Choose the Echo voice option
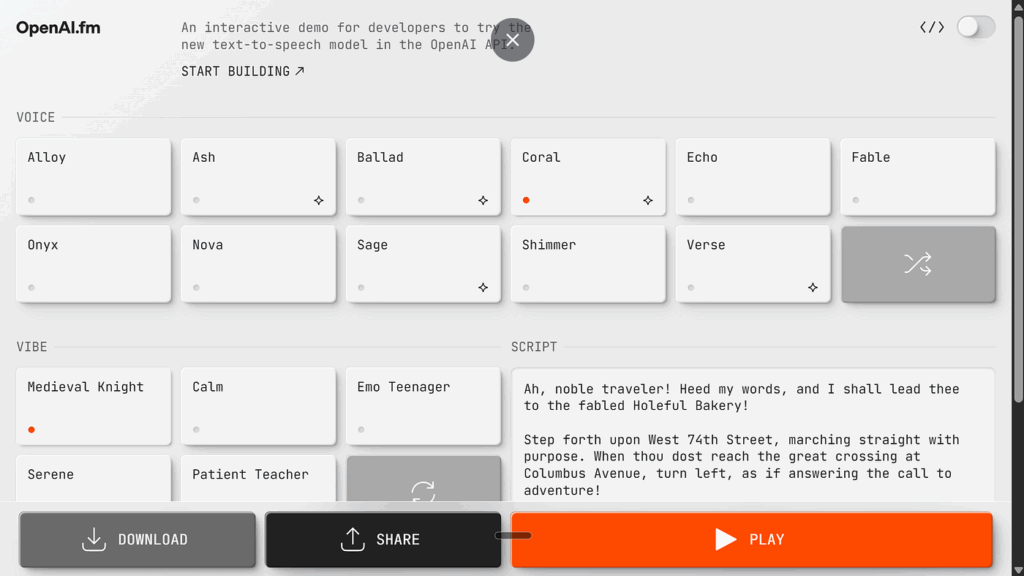Screen dimensions: 1024x576 [752, 176]
